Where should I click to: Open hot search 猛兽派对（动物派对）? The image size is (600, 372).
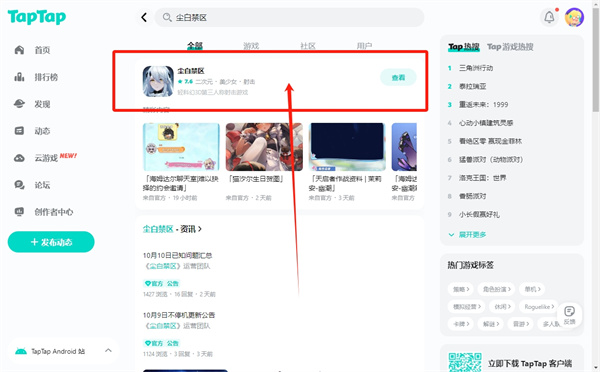491,160
